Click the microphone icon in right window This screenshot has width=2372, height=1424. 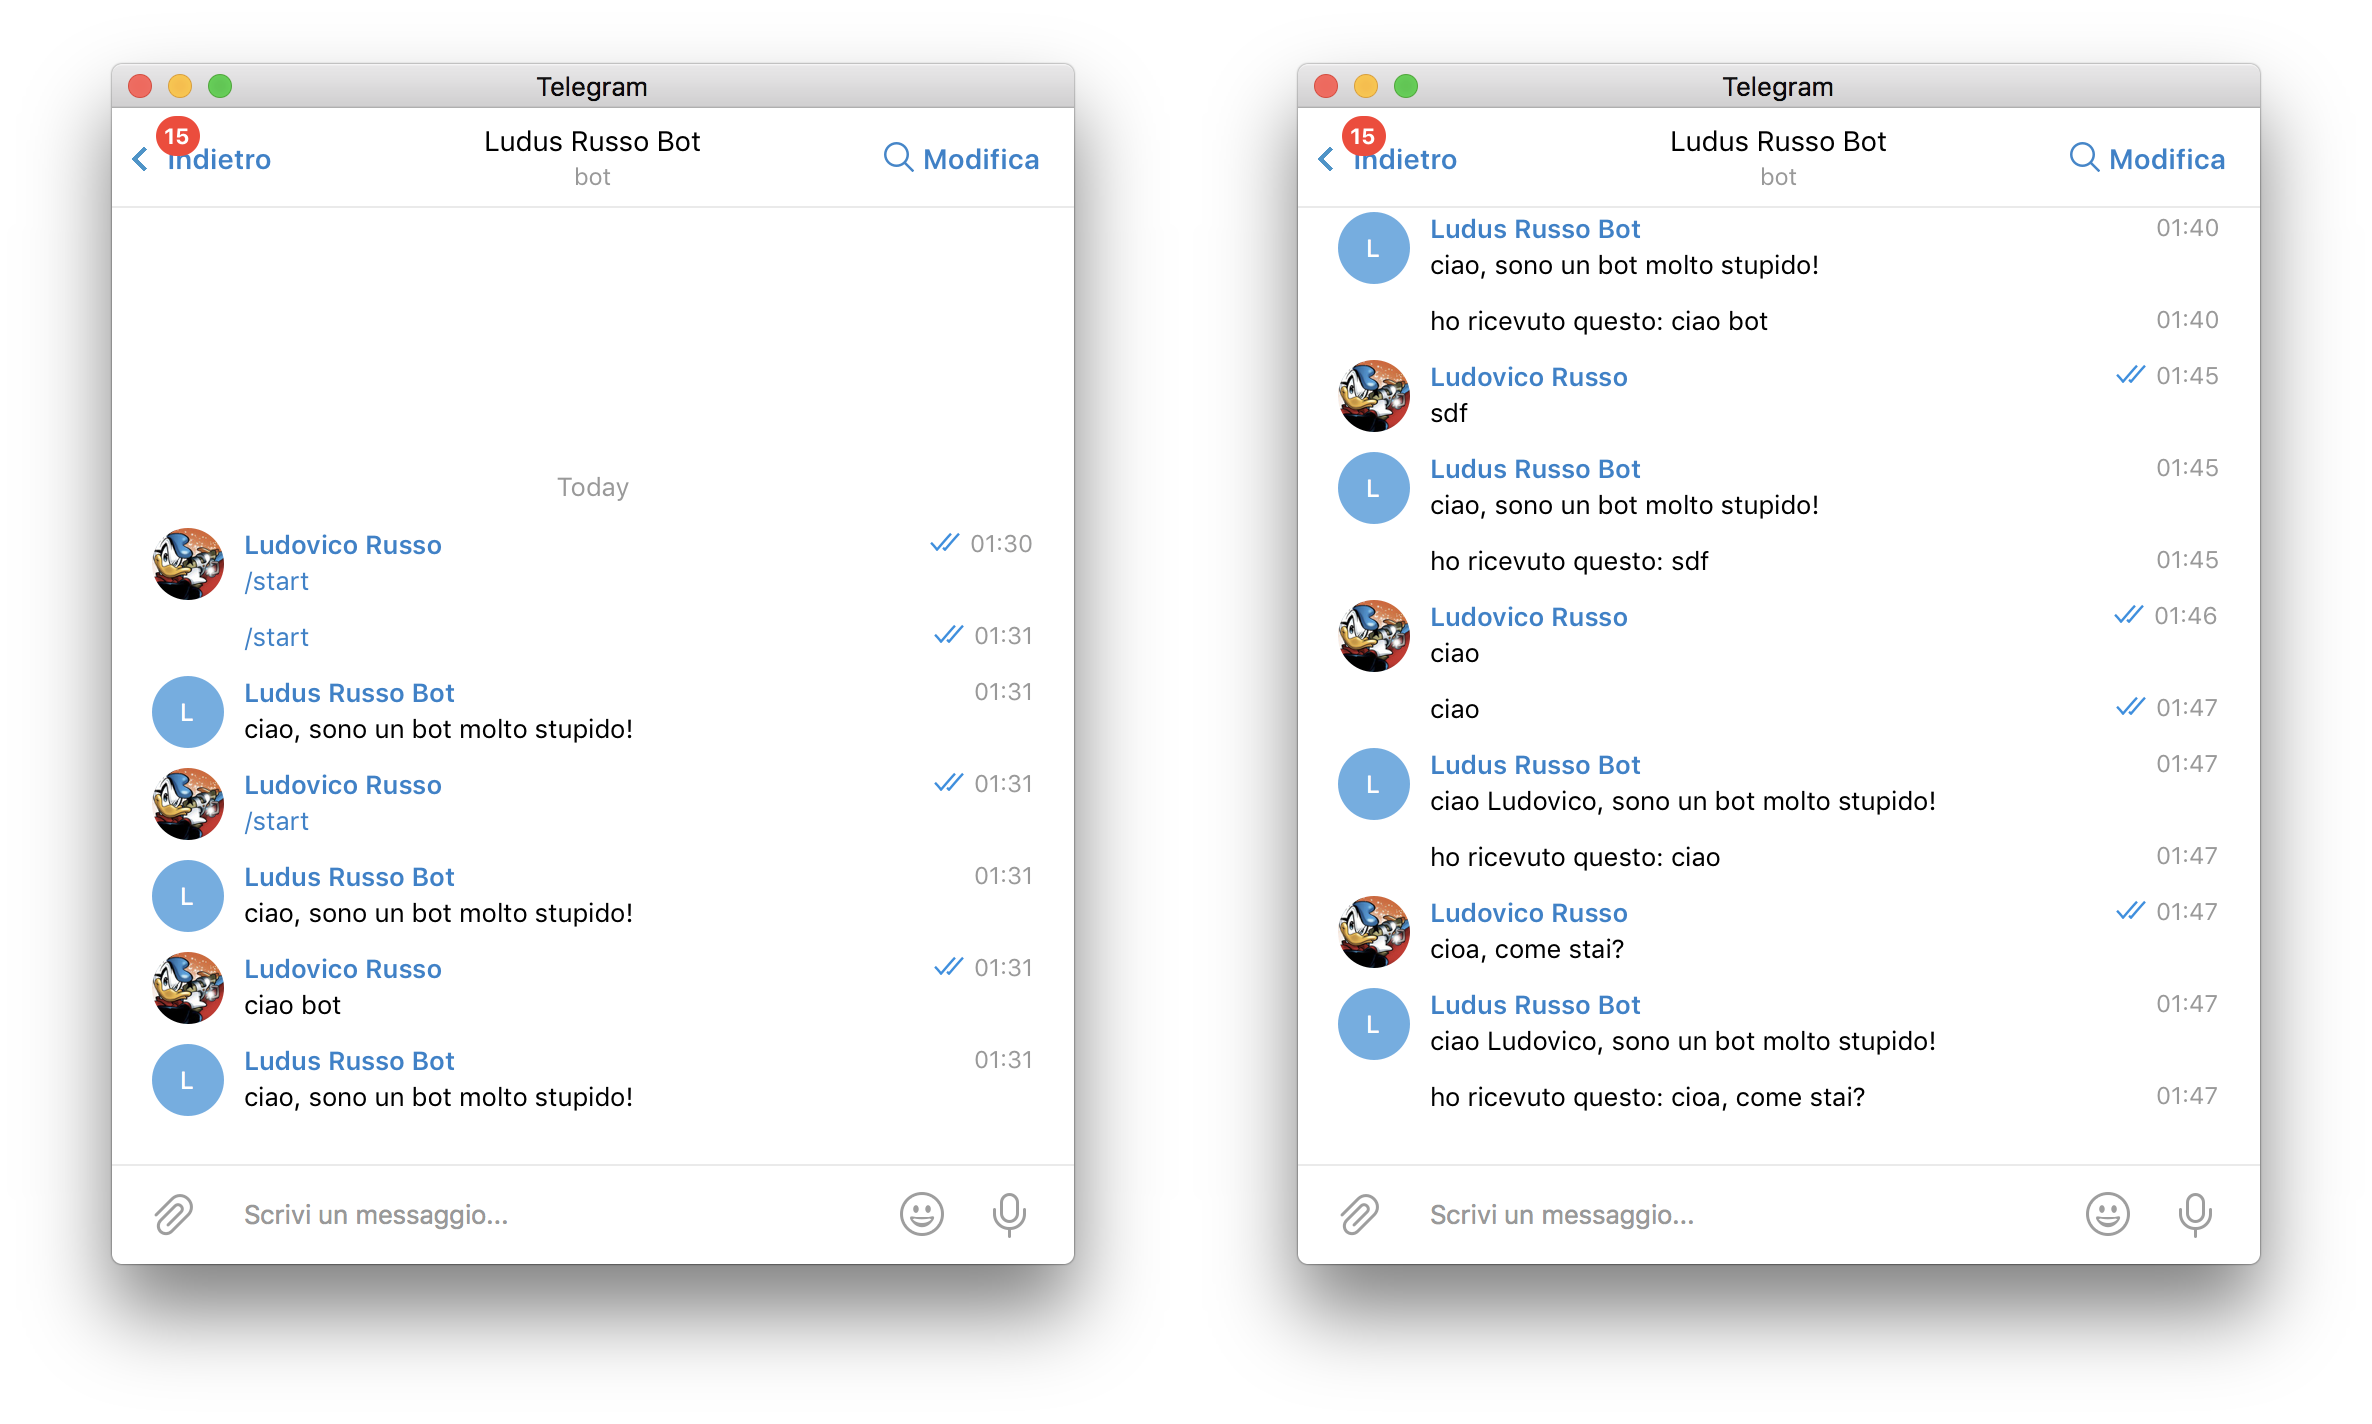click(2195, 1214)
